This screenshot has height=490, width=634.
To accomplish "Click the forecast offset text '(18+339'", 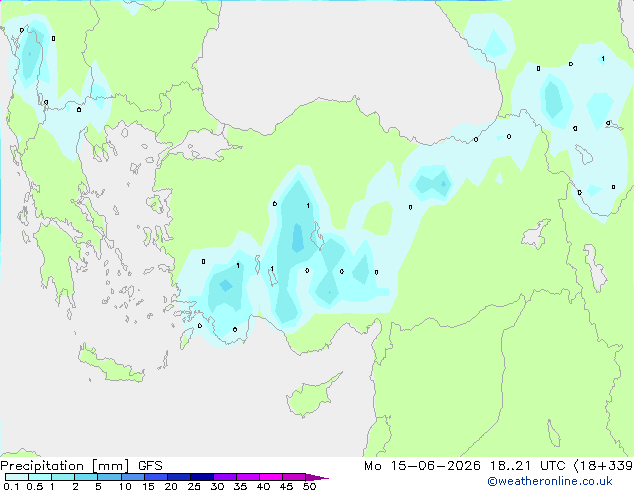I will pos(603,466).
